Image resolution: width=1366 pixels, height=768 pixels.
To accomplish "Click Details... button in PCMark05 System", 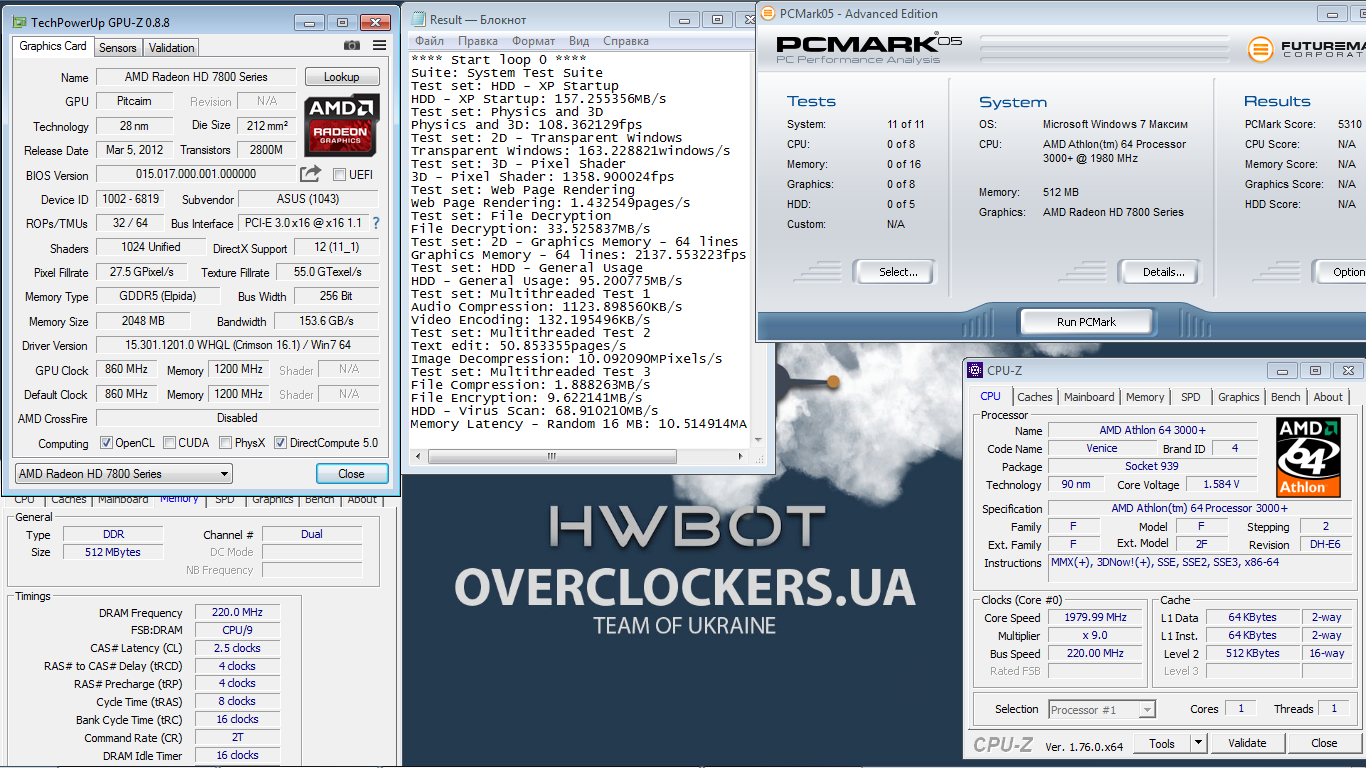I will [x=1163, y=272].
